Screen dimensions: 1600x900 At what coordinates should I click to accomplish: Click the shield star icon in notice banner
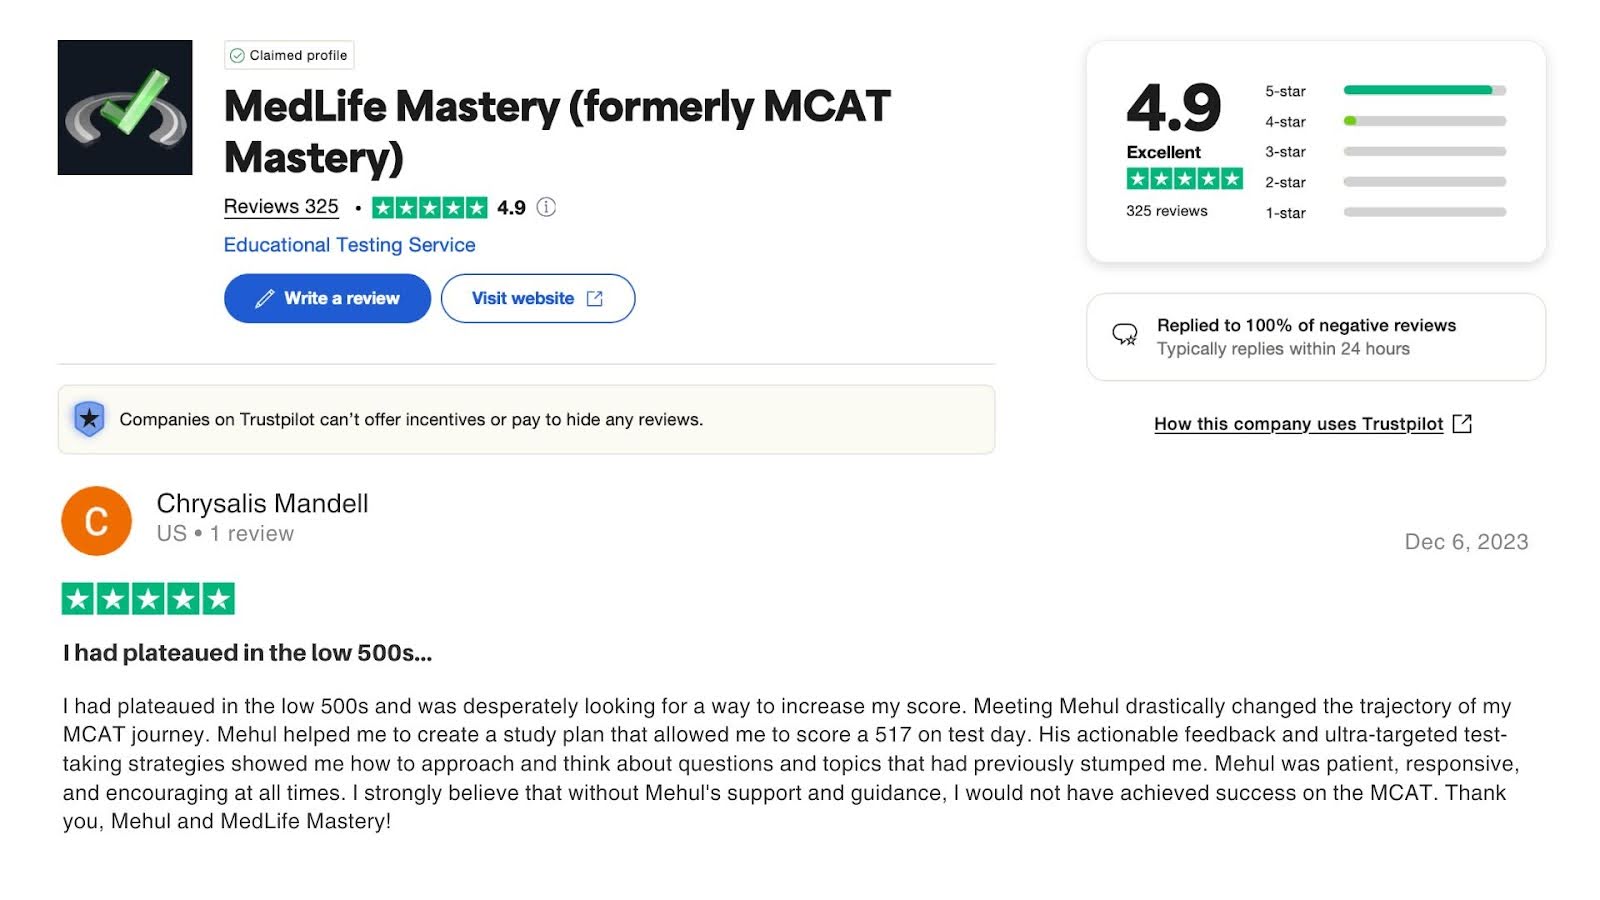tap(89, 419)
